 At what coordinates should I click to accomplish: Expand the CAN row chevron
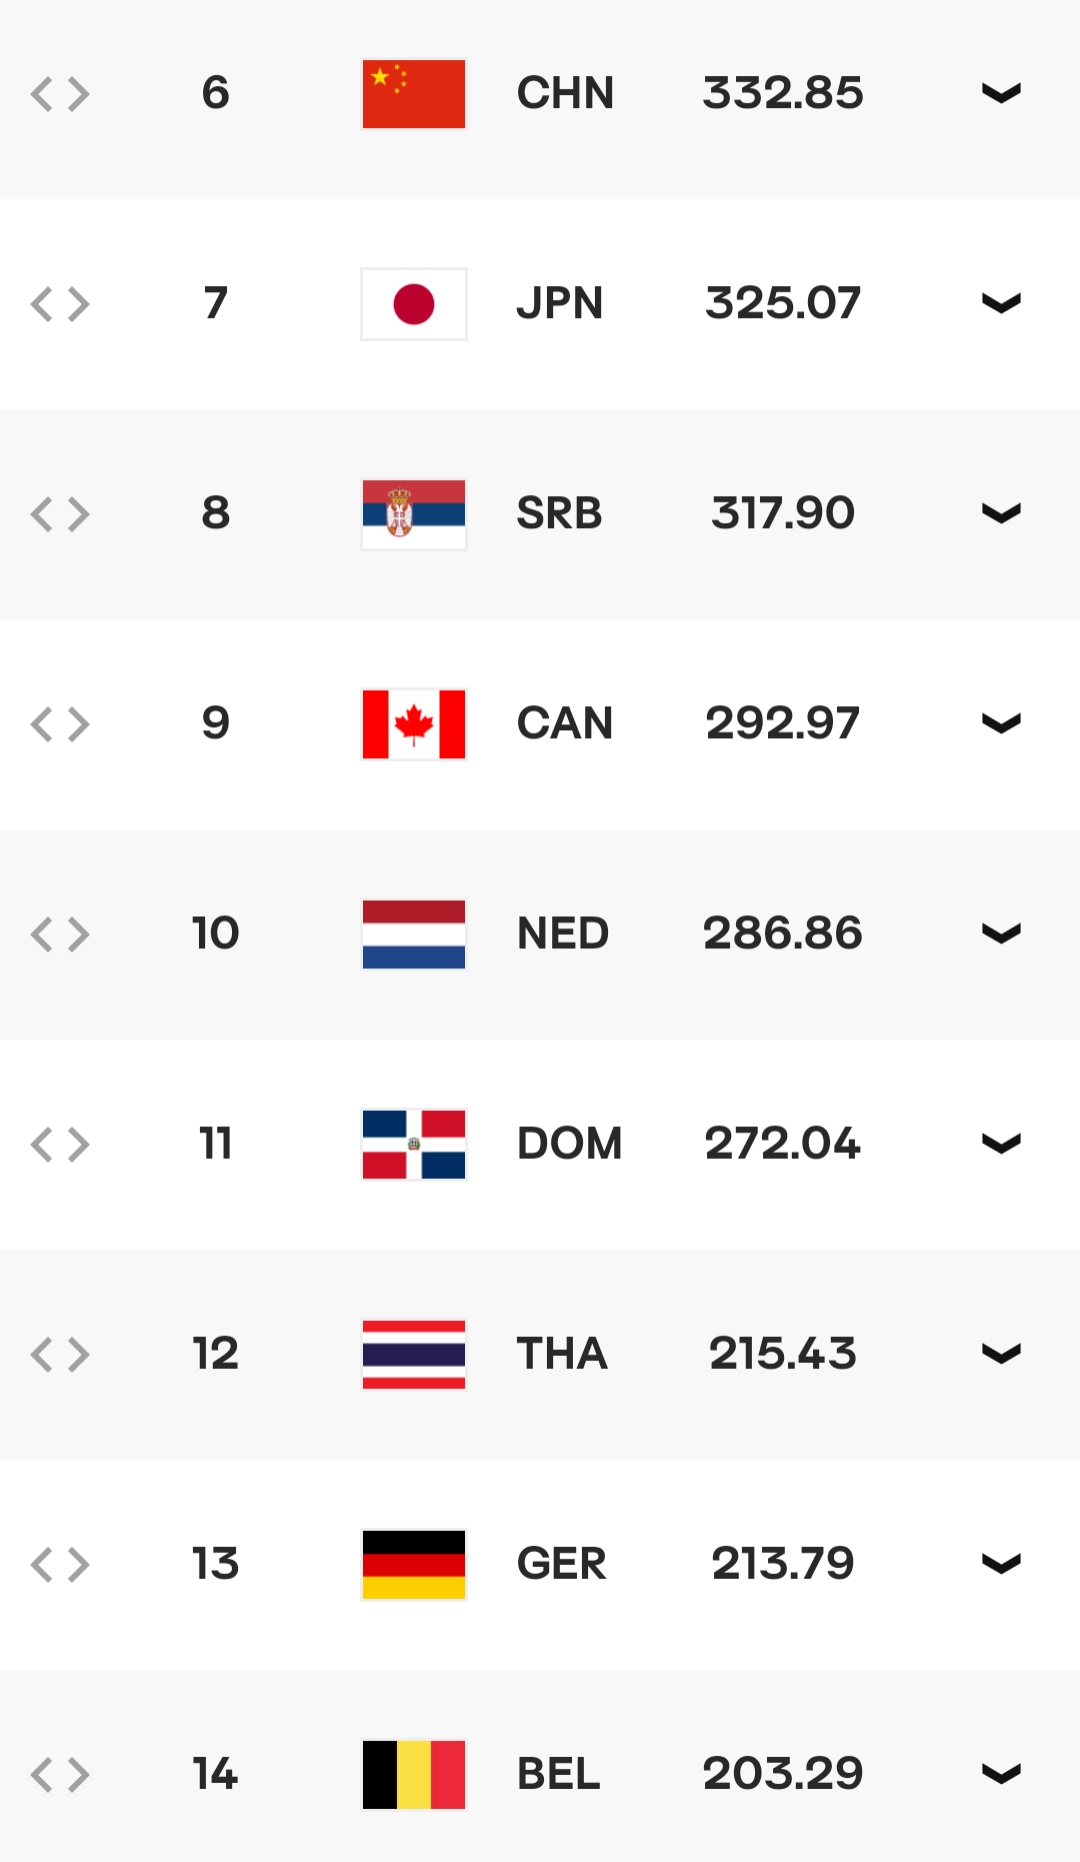[x=1001, y=723]
